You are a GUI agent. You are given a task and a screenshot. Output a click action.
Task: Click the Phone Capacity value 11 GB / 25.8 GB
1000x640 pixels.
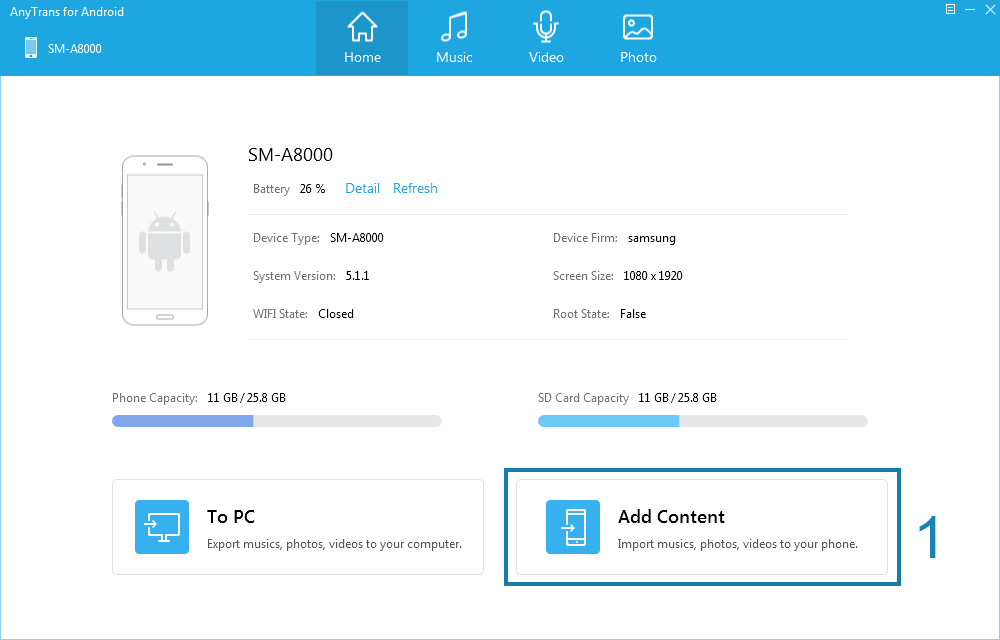click(x=246, y=398)
